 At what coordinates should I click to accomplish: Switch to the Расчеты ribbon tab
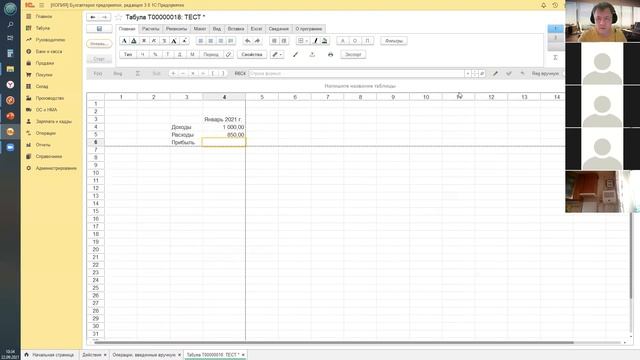click(151, 29)
